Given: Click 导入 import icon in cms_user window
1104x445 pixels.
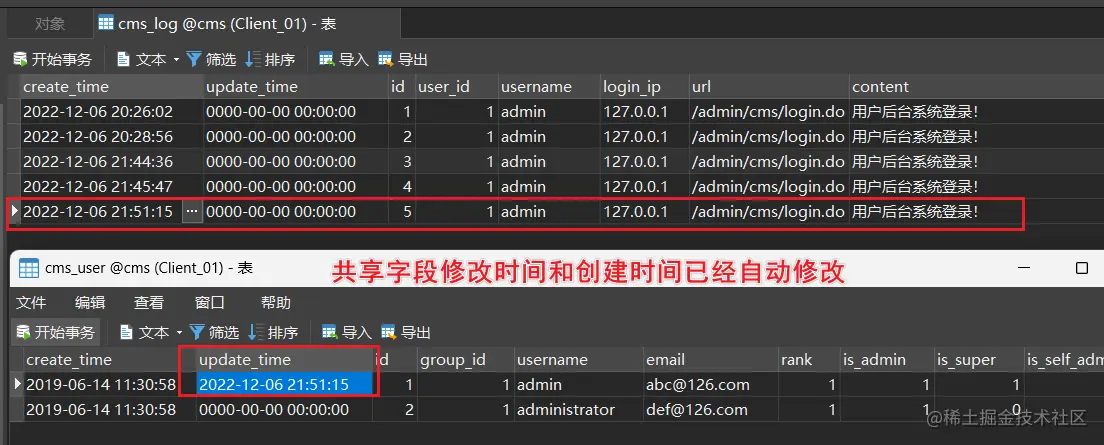Looking at the screenshot, I should point(330,332).
